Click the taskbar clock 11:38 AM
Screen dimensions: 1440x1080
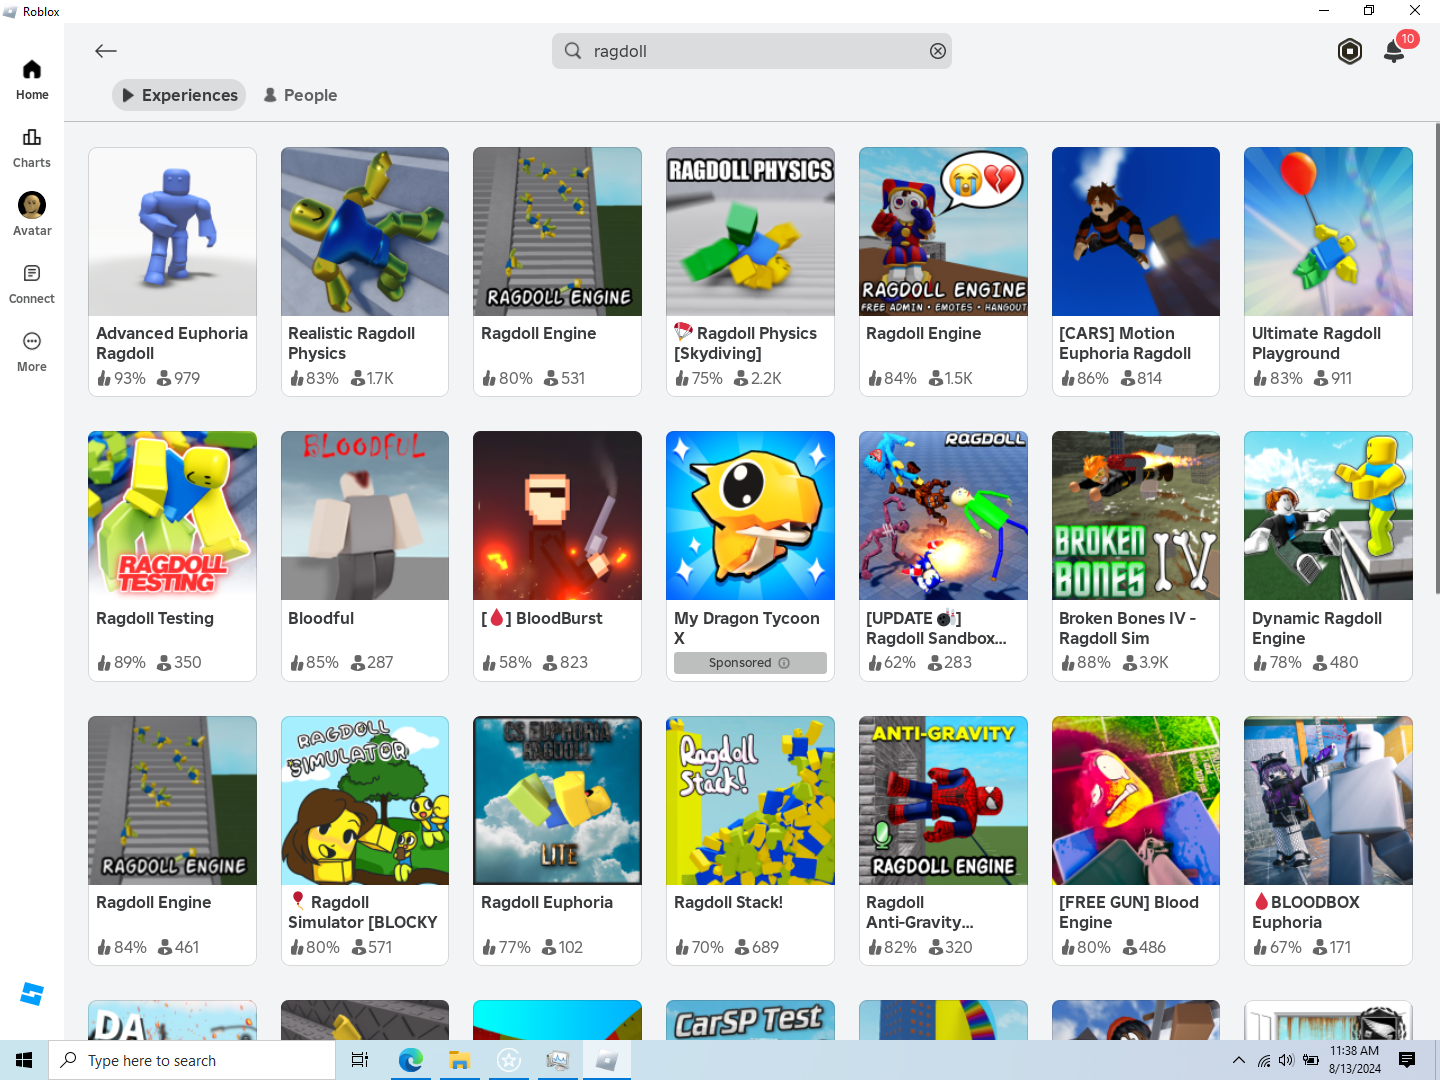[1354, 1051]
